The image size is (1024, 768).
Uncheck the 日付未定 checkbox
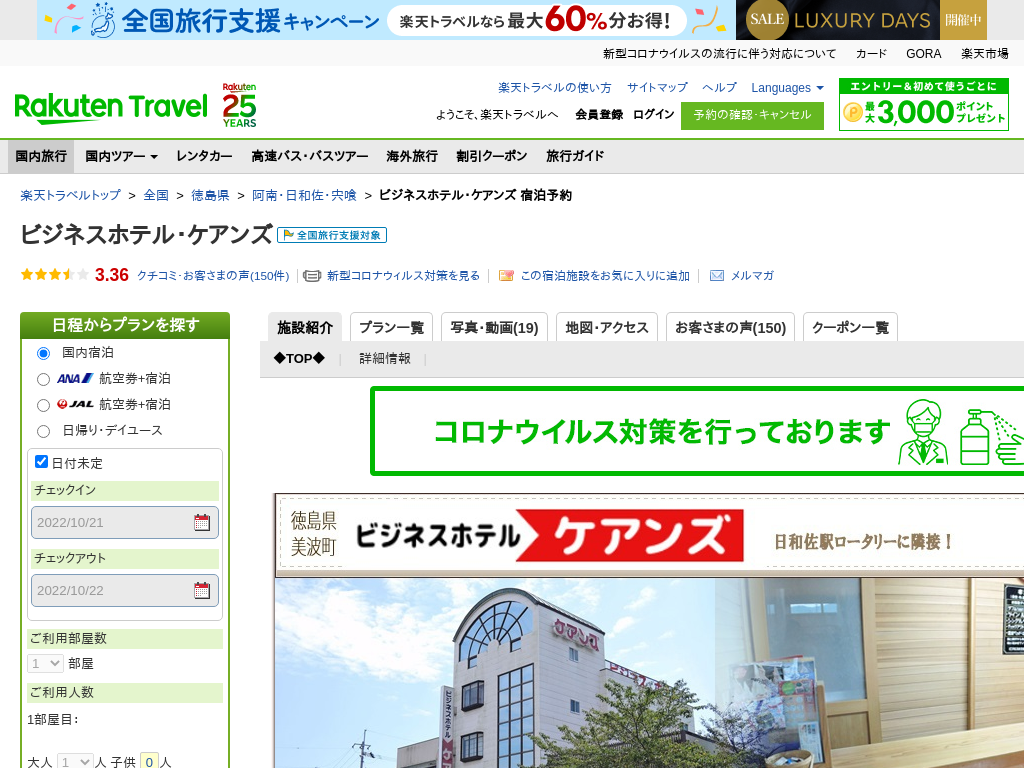pos(41,462)
